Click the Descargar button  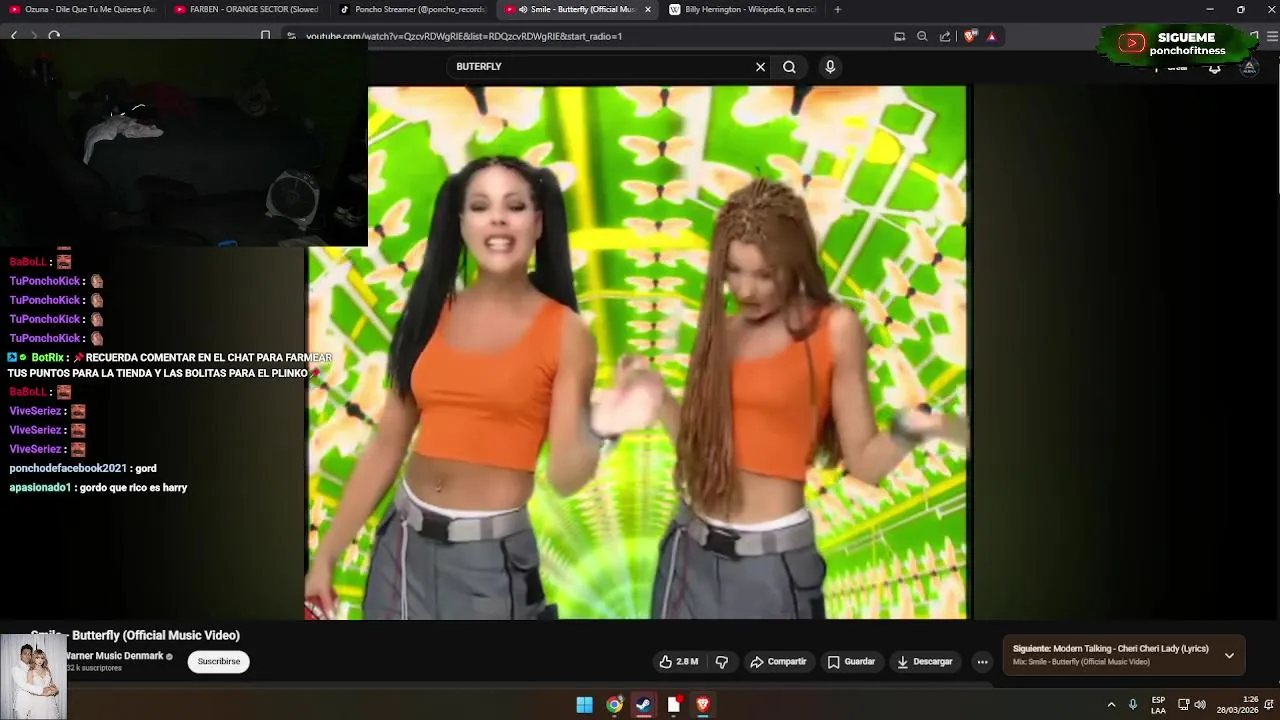point(925,662)
